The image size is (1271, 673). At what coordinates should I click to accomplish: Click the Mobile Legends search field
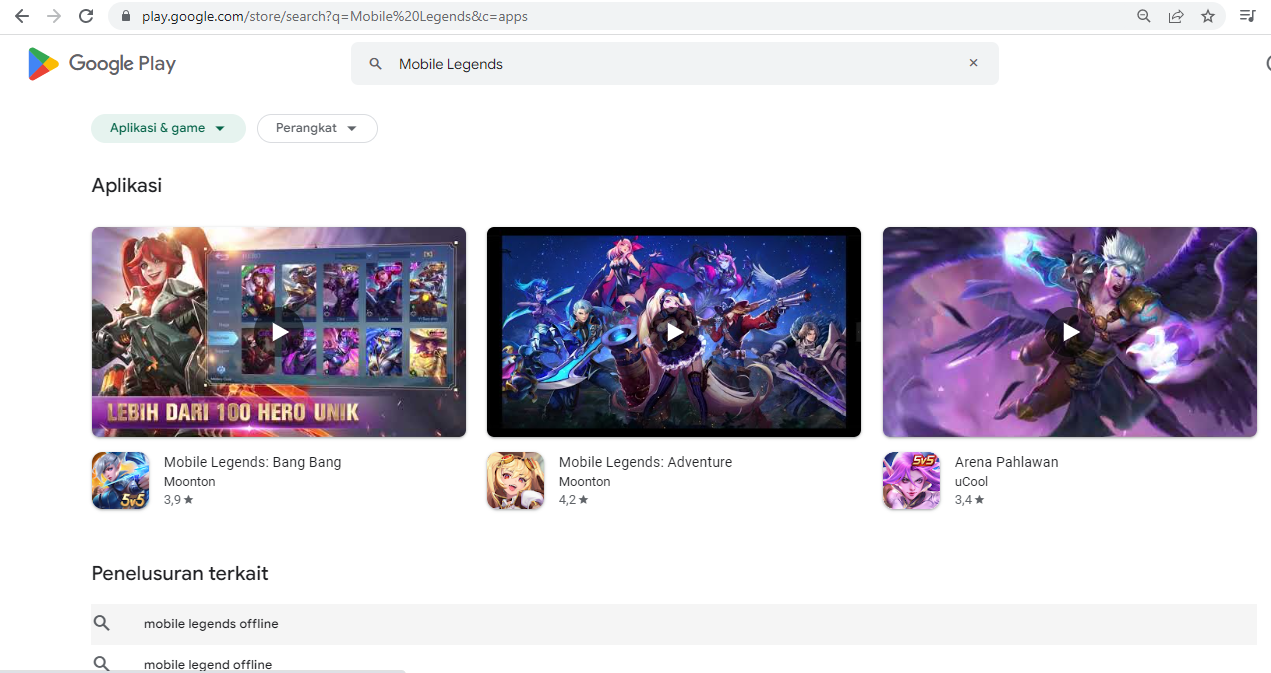pyautogui.click(x=674, y=63)
